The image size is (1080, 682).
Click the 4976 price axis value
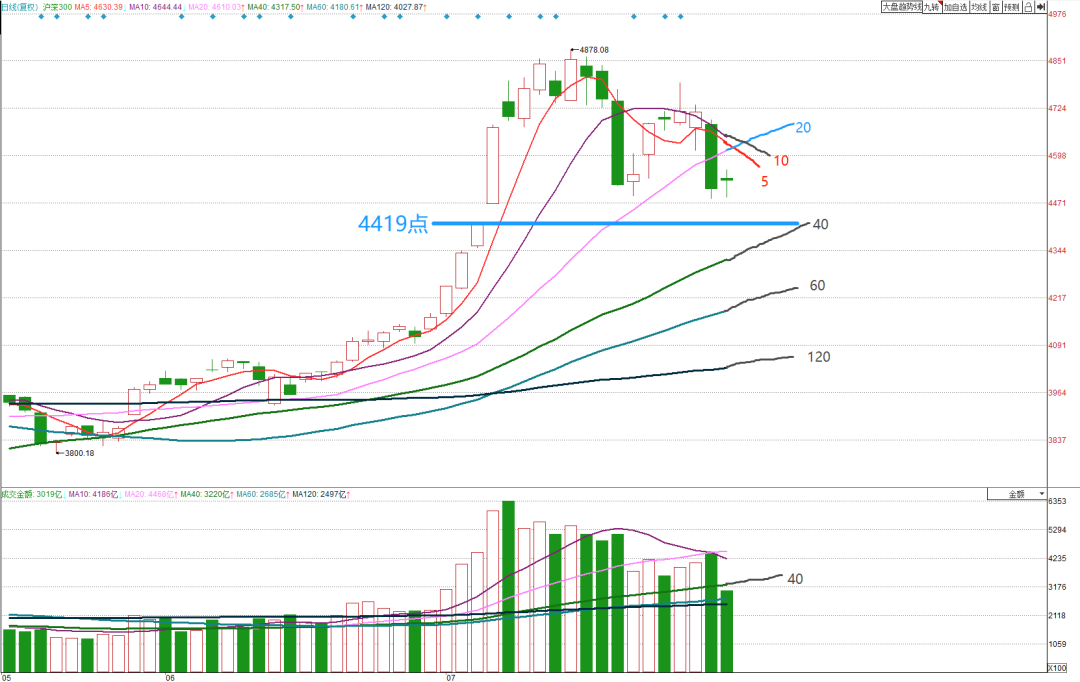[1057, 14]
